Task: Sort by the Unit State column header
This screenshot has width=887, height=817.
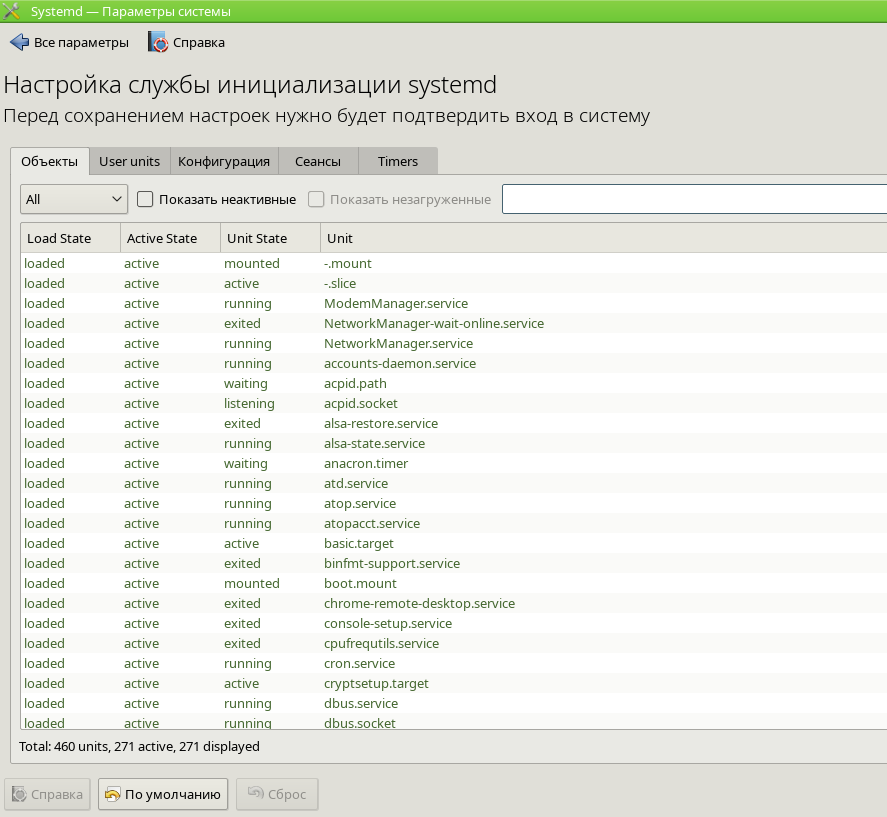Action: pos(270,238)
